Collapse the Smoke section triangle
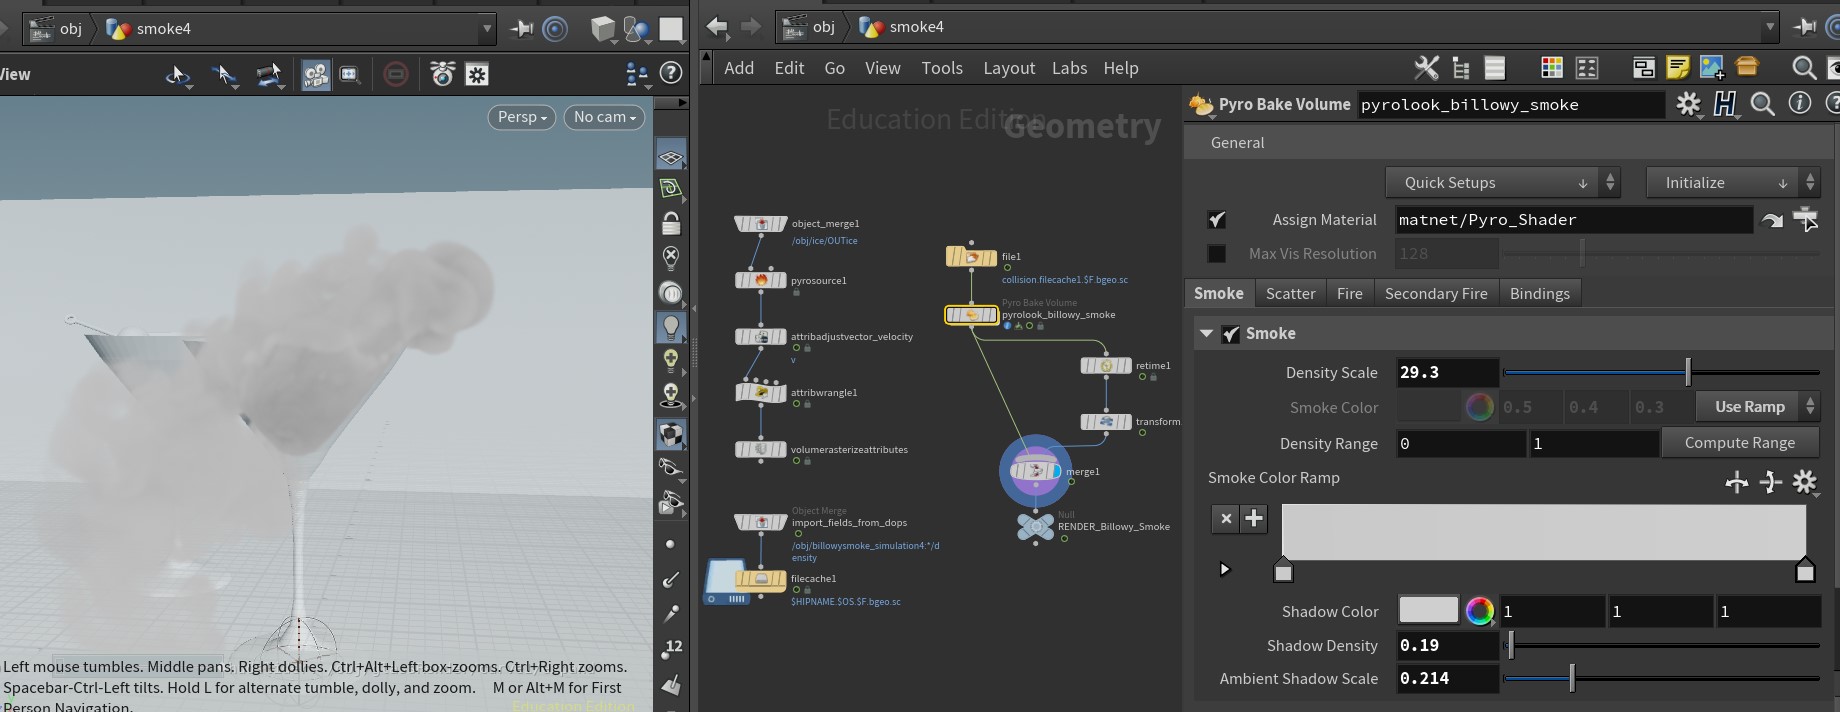This screenshot has height=712, width=1840. pyautogui.click(x=1207, y=334)
